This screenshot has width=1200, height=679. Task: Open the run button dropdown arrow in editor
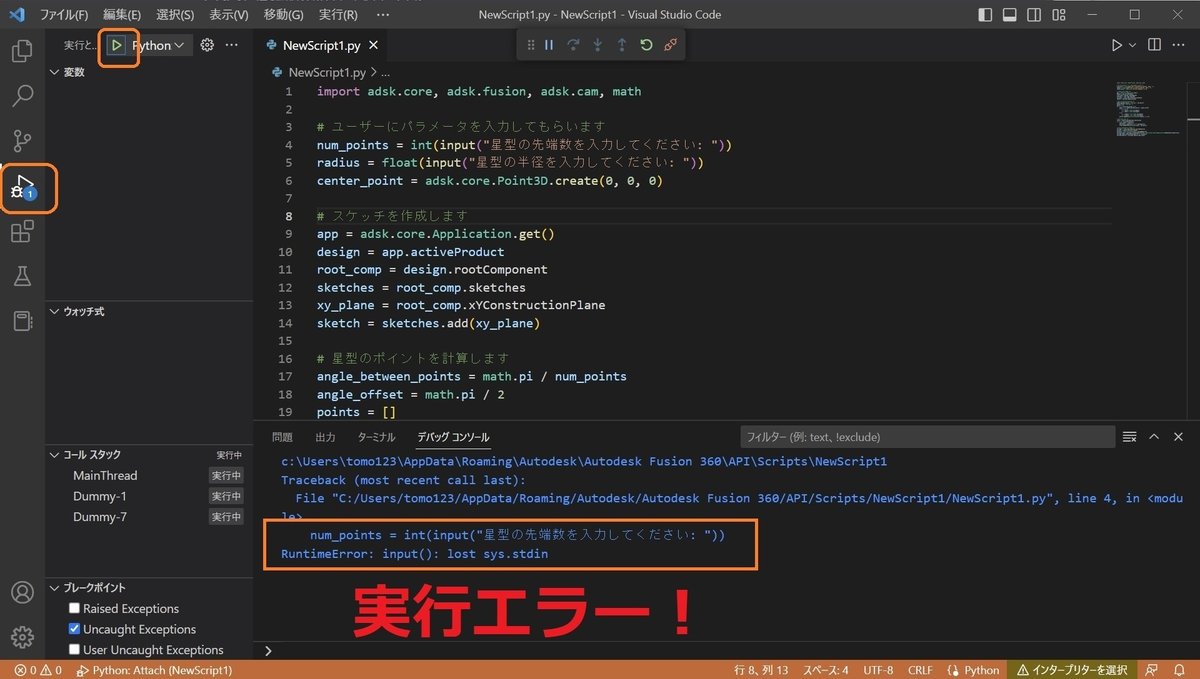point(1133,45)
